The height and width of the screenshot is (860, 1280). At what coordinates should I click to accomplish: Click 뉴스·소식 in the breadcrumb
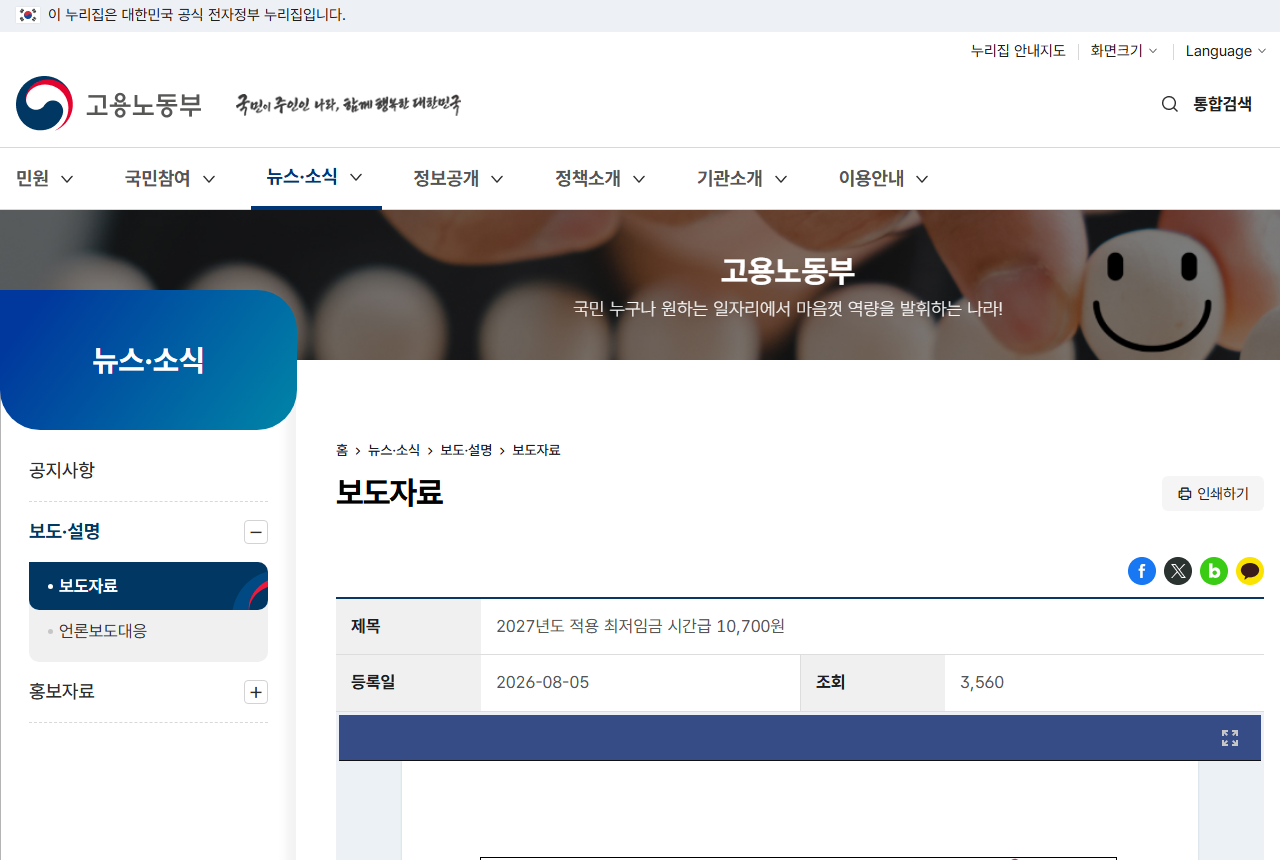(394, 450)
